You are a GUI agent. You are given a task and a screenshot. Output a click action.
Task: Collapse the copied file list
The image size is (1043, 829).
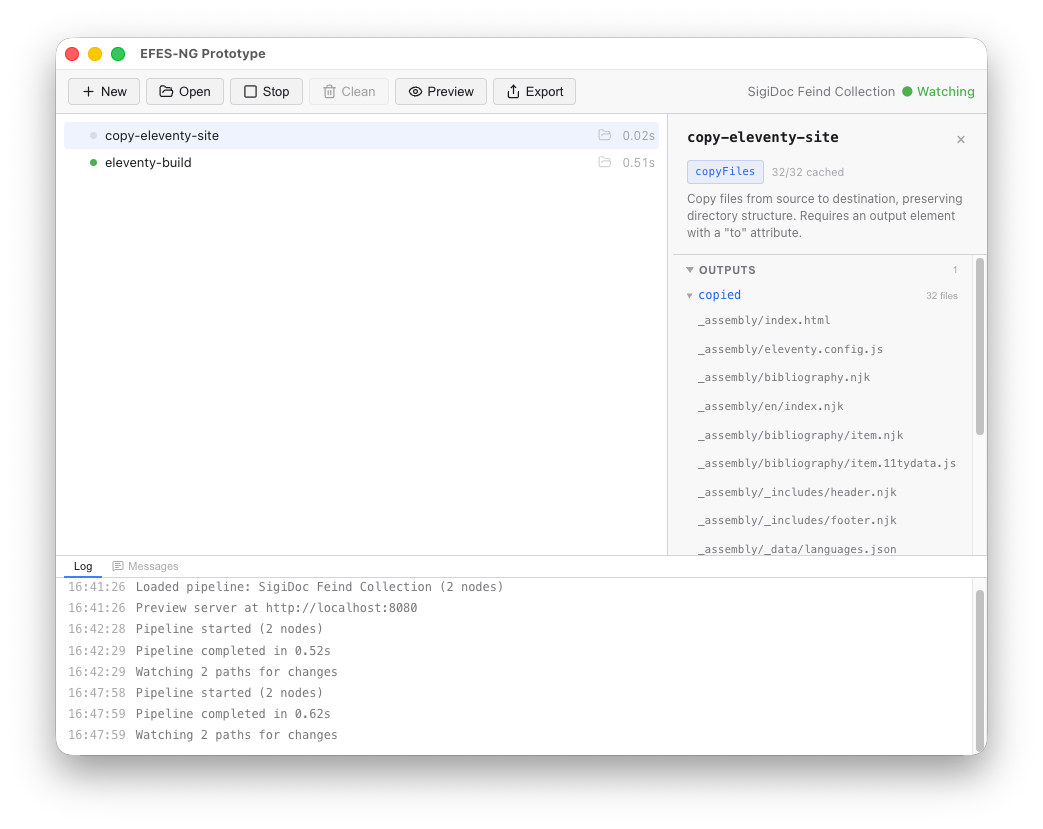point(690,295)
